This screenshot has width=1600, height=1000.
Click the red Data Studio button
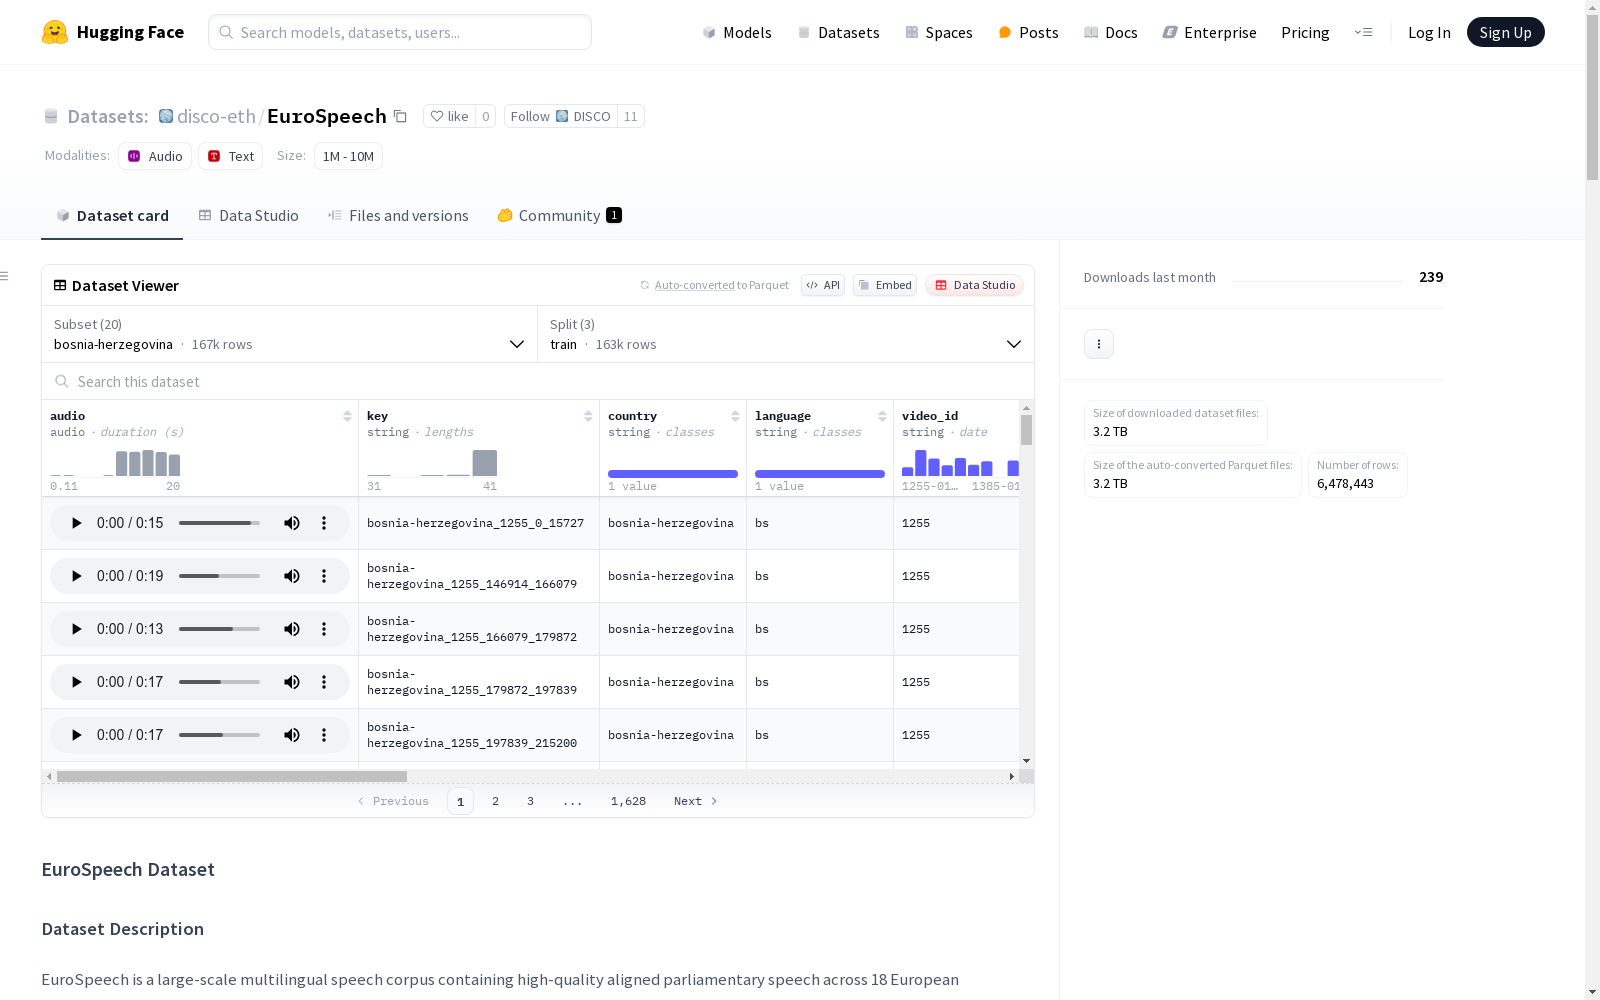tap(974, 285)
